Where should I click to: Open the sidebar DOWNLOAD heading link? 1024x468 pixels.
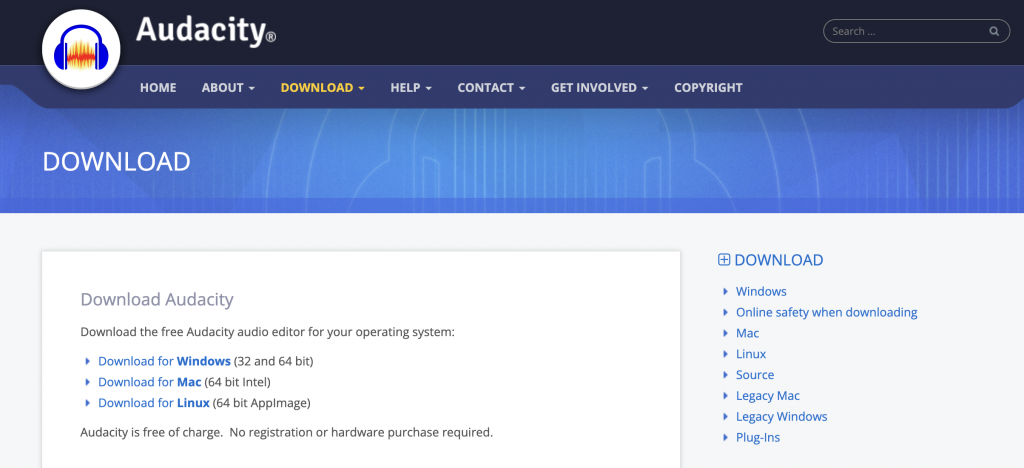(x=778, y=260)
